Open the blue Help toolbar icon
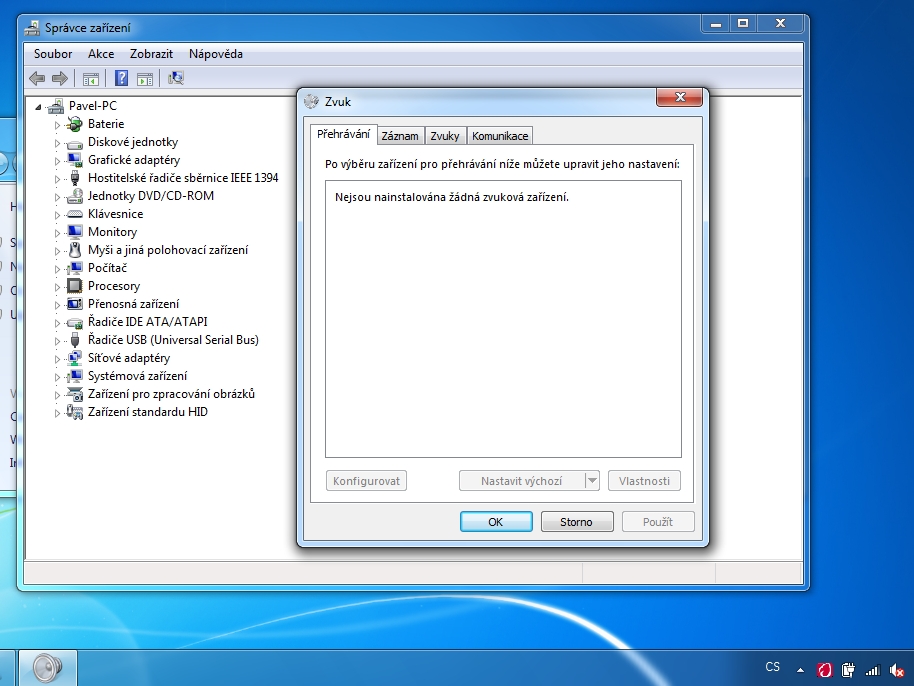 click(x=121, y=78)
